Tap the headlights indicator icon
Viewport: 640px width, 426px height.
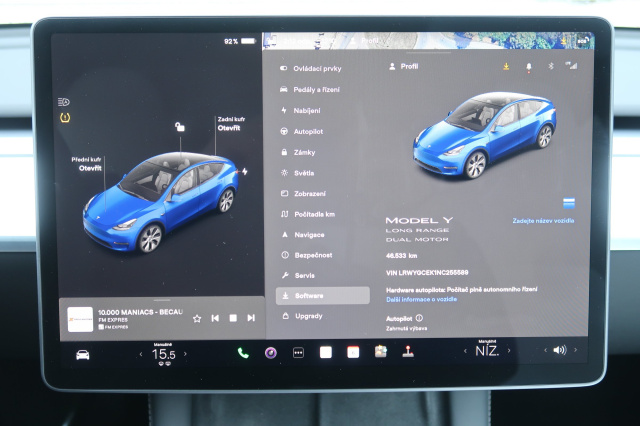tap(64, 102)
